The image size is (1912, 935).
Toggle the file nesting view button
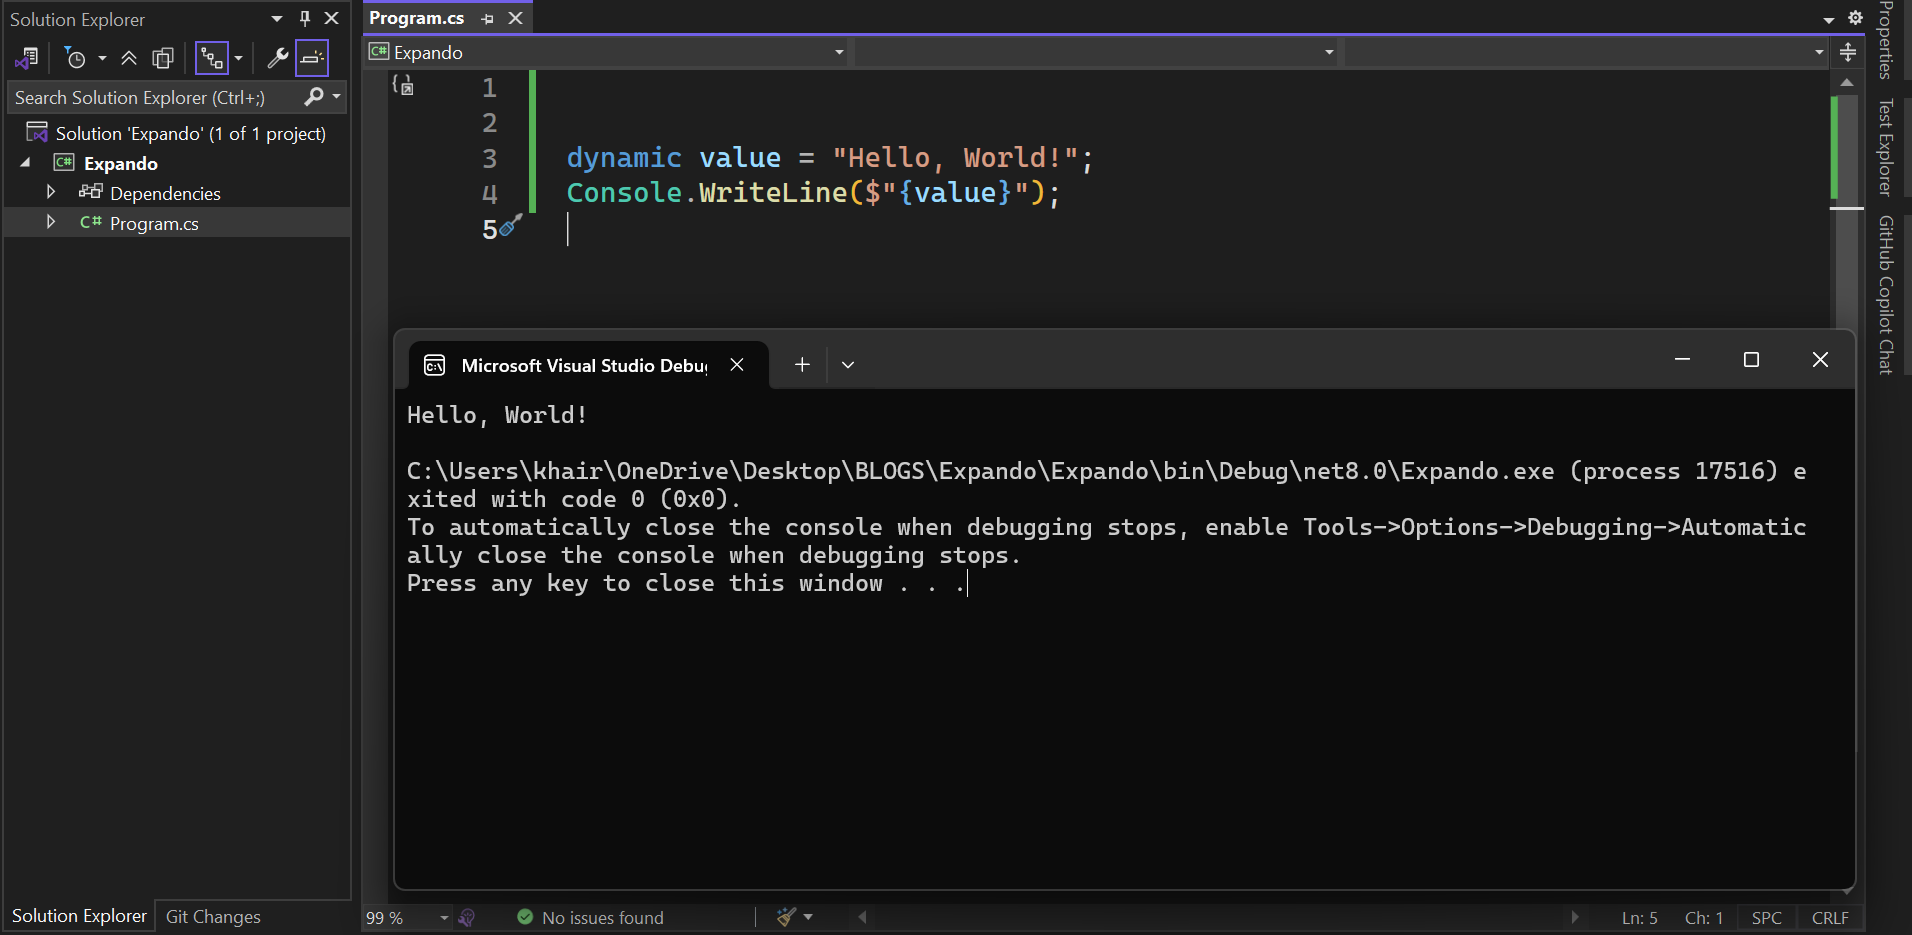(x=211, y=59)
